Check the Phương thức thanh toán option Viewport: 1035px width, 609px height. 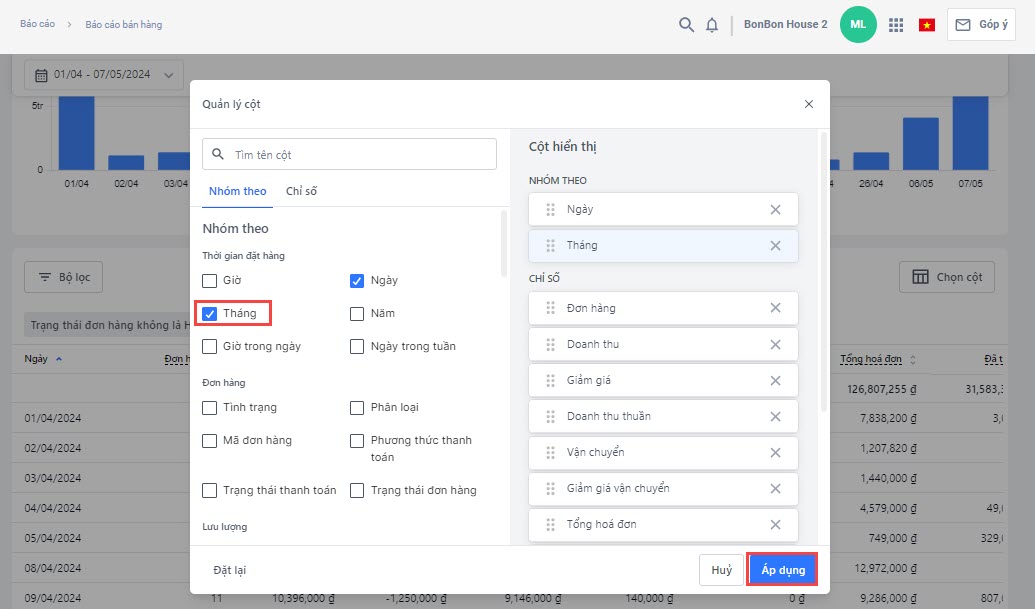tap(357, 441)
